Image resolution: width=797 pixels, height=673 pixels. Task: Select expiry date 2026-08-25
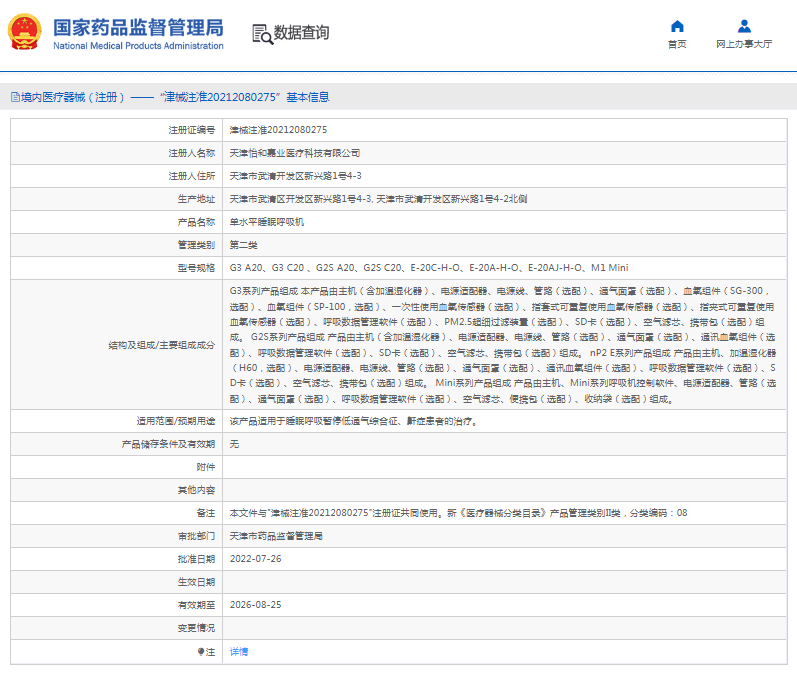255,605
